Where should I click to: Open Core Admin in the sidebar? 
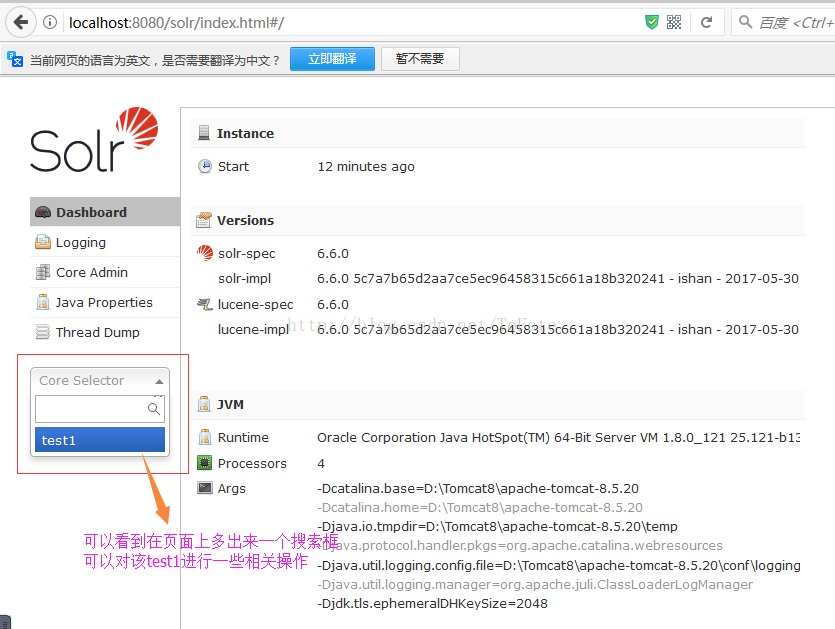coord(105,272)
